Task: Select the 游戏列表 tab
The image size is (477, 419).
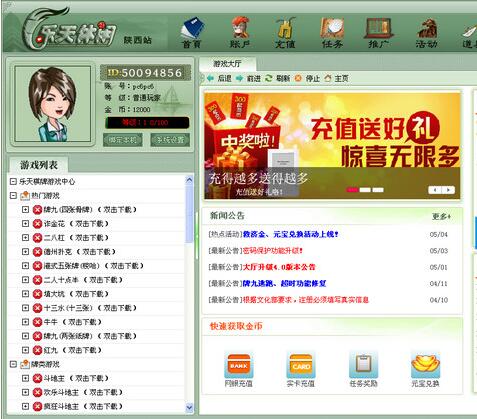Action: point(39,165)
